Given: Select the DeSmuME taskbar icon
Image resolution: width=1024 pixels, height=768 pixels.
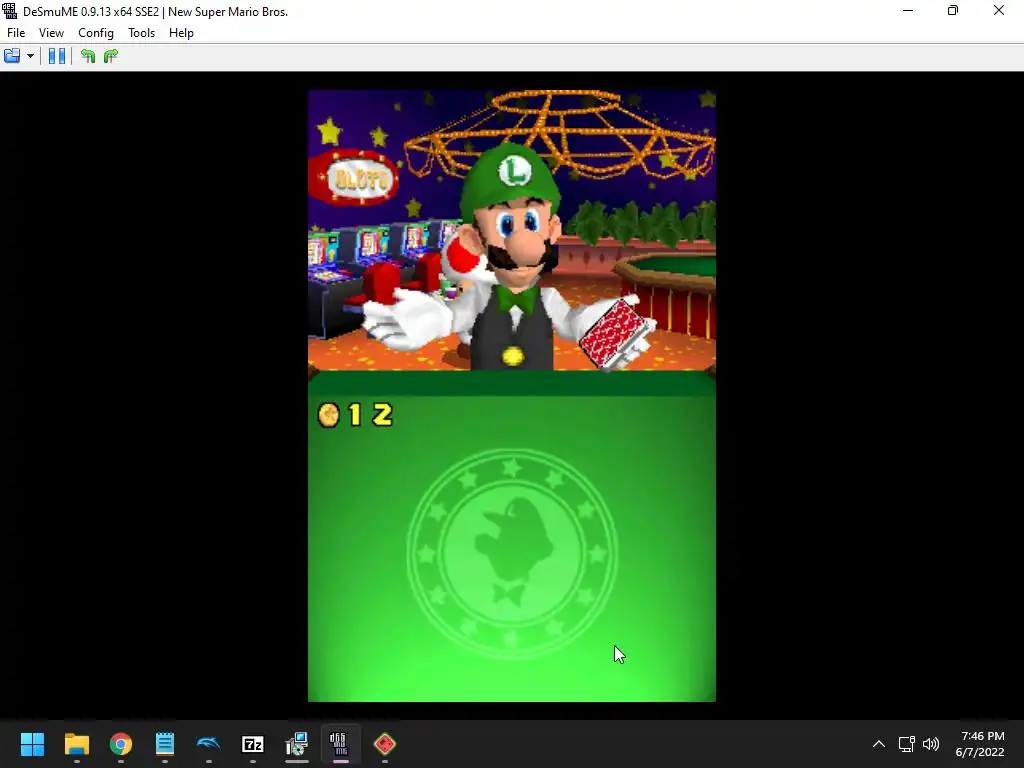Looking at the screenshot, I should pos(340,744).
